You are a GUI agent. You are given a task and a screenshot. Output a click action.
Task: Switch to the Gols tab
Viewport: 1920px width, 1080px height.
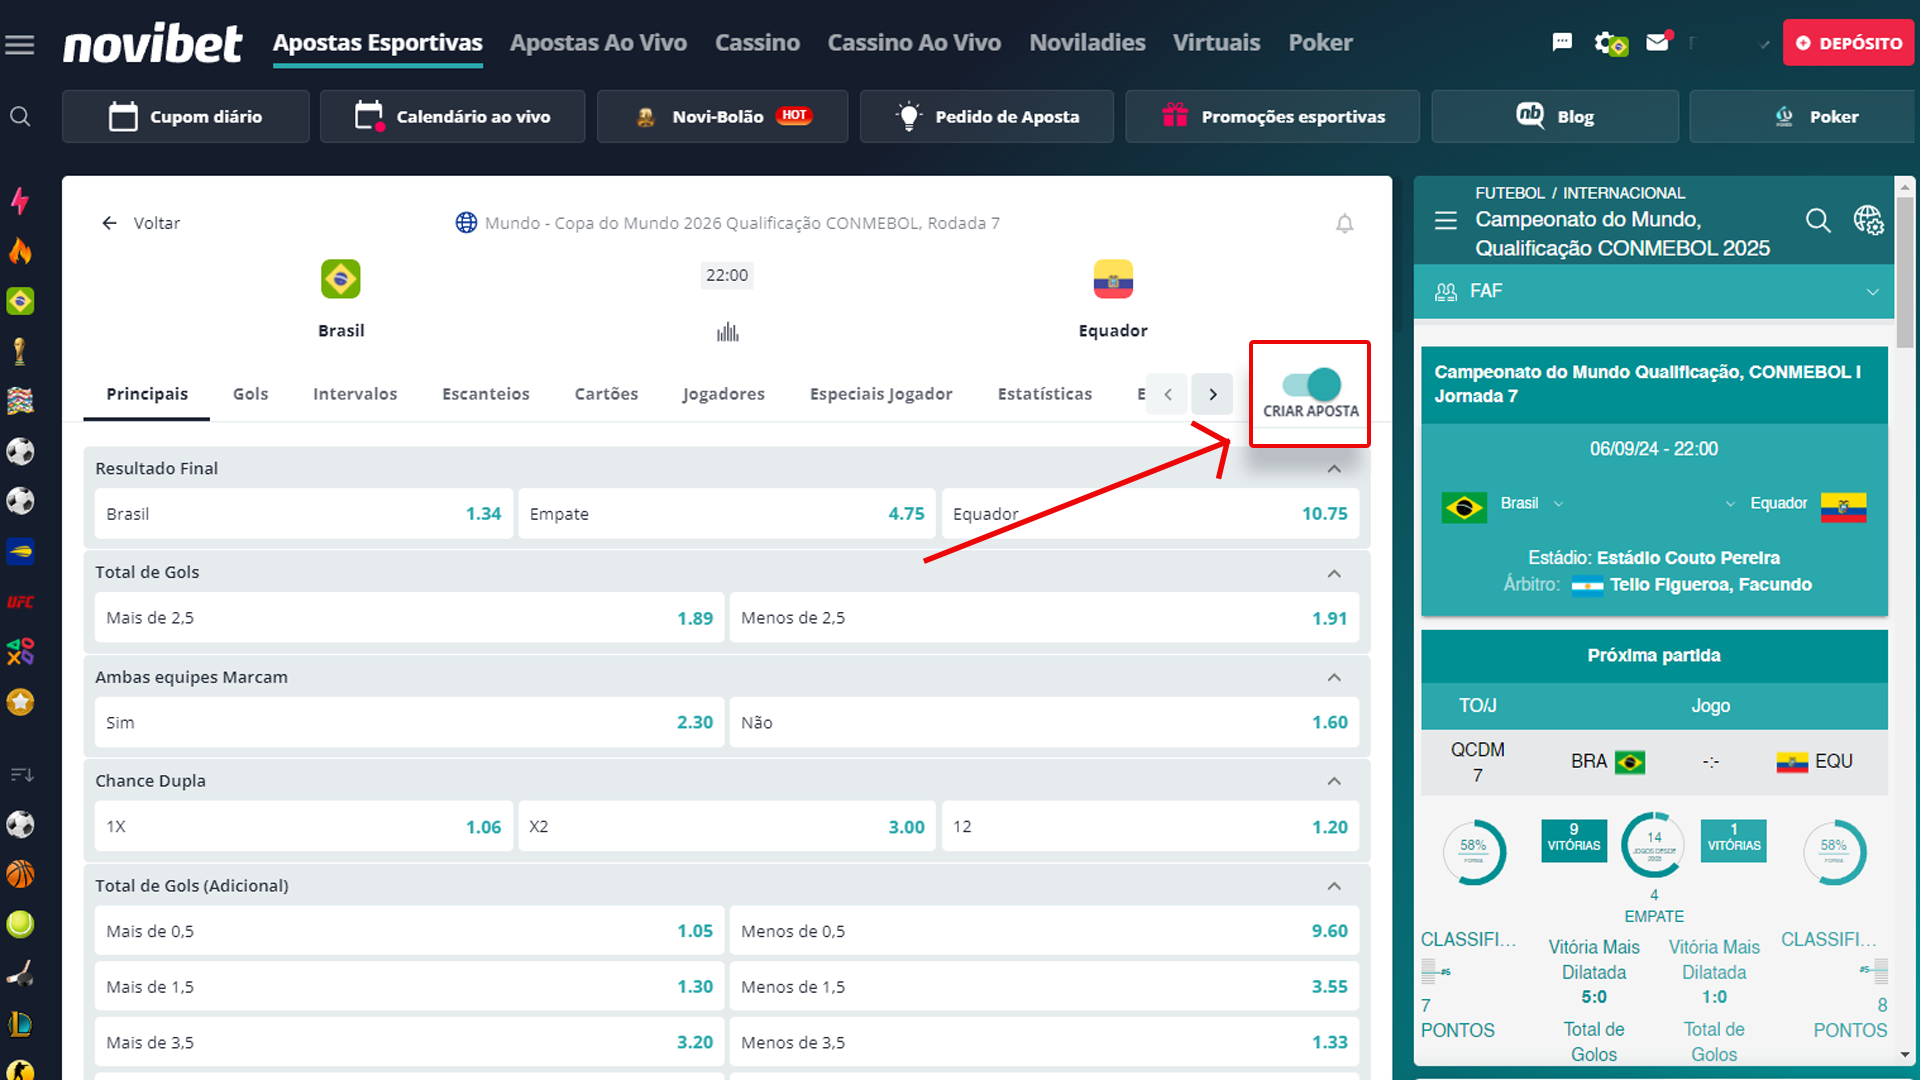tap(250, 394)
